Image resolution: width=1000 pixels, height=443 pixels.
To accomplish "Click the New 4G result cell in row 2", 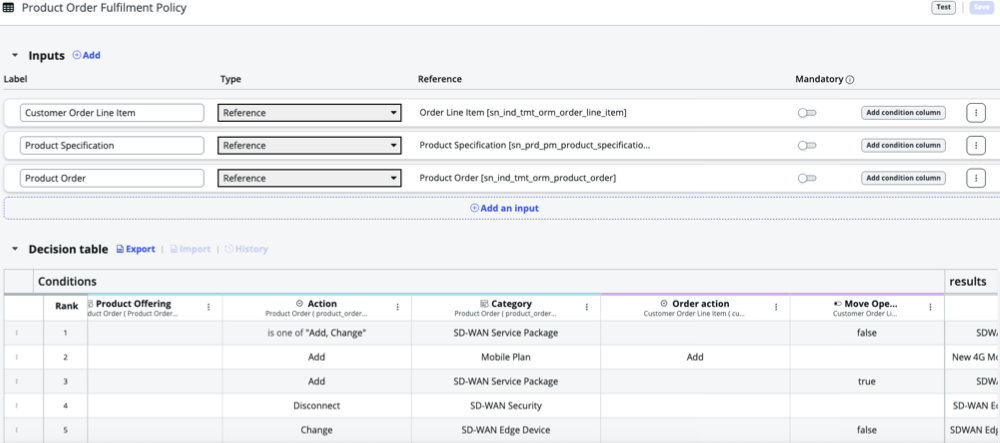I will 973,357.
